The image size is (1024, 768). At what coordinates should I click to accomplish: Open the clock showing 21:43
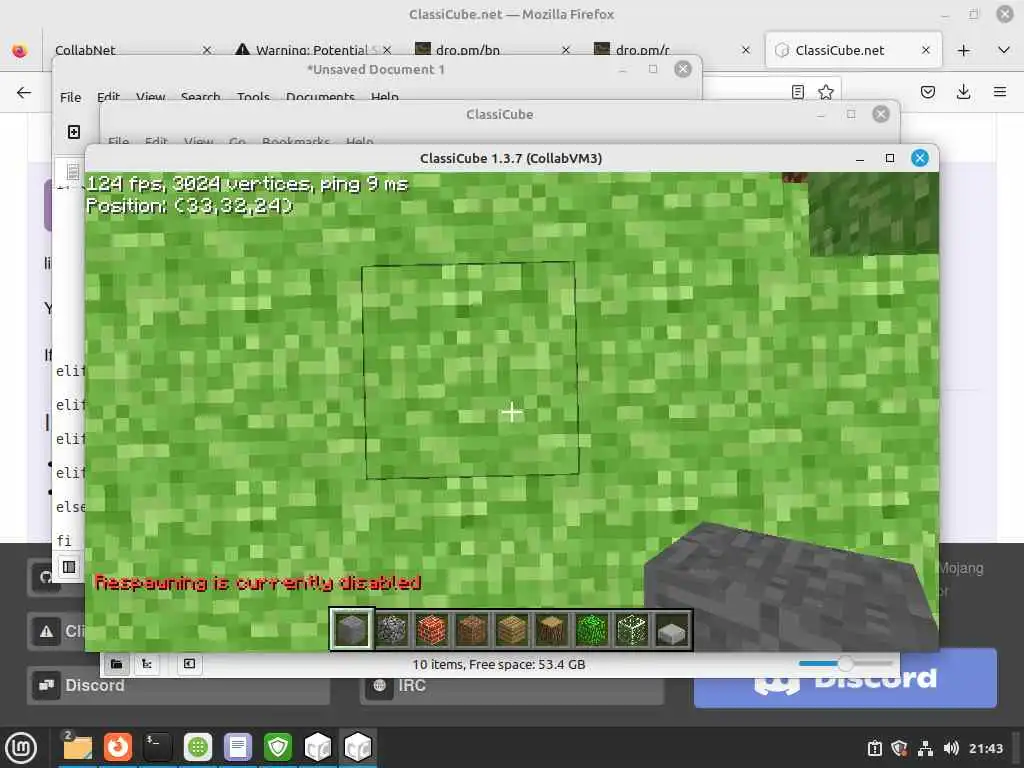tap(985, 748)
